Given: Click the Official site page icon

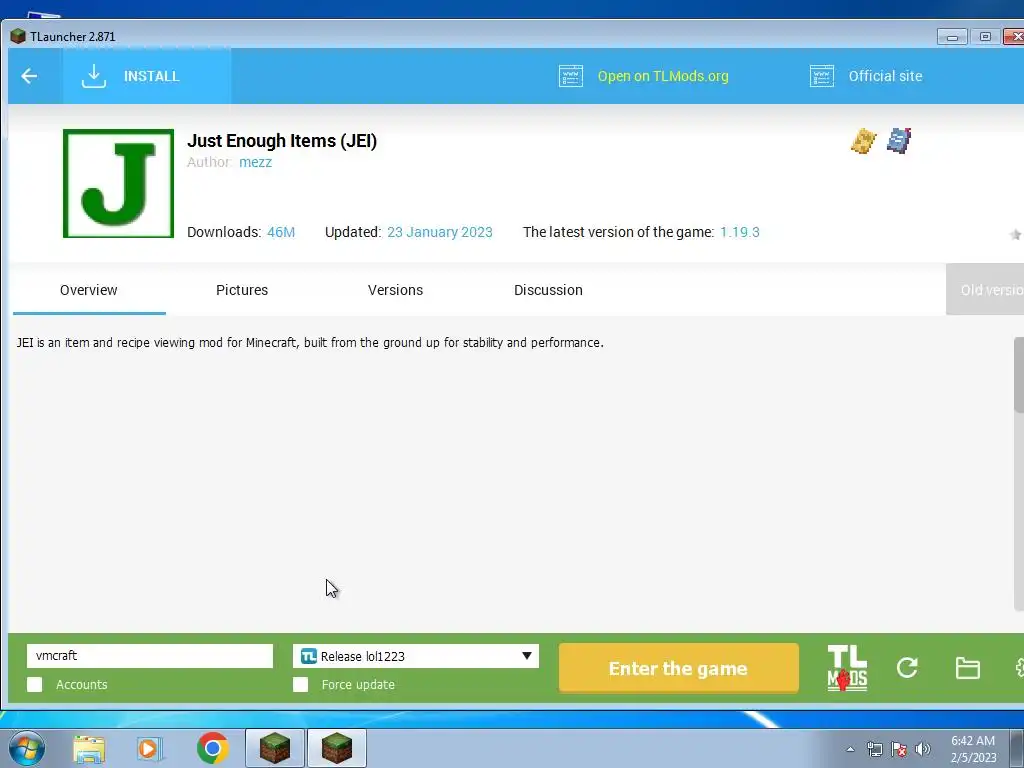Looking at the screenshot, I should (822, 76).
